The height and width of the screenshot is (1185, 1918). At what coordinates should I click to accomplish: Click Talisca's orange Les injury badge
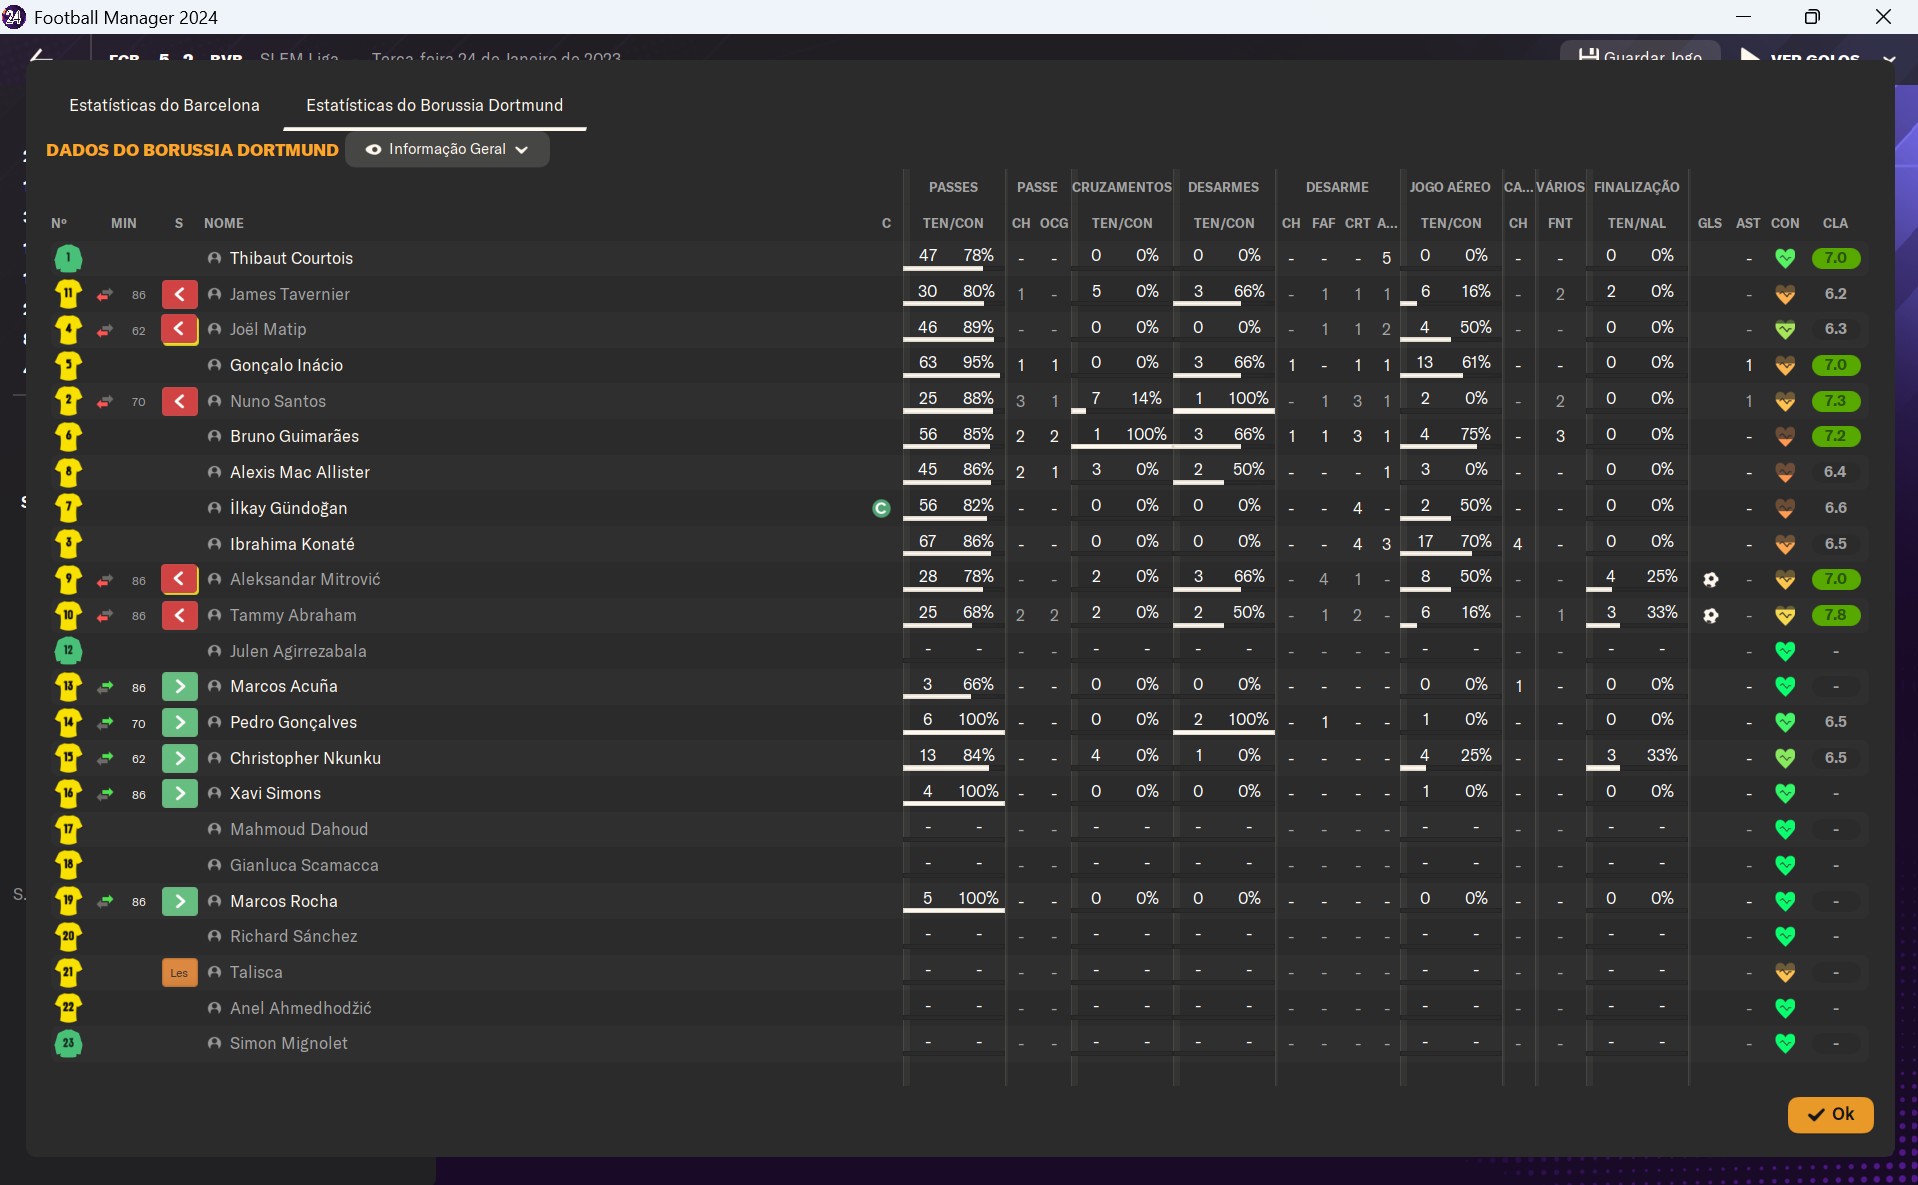coord(179,972)
